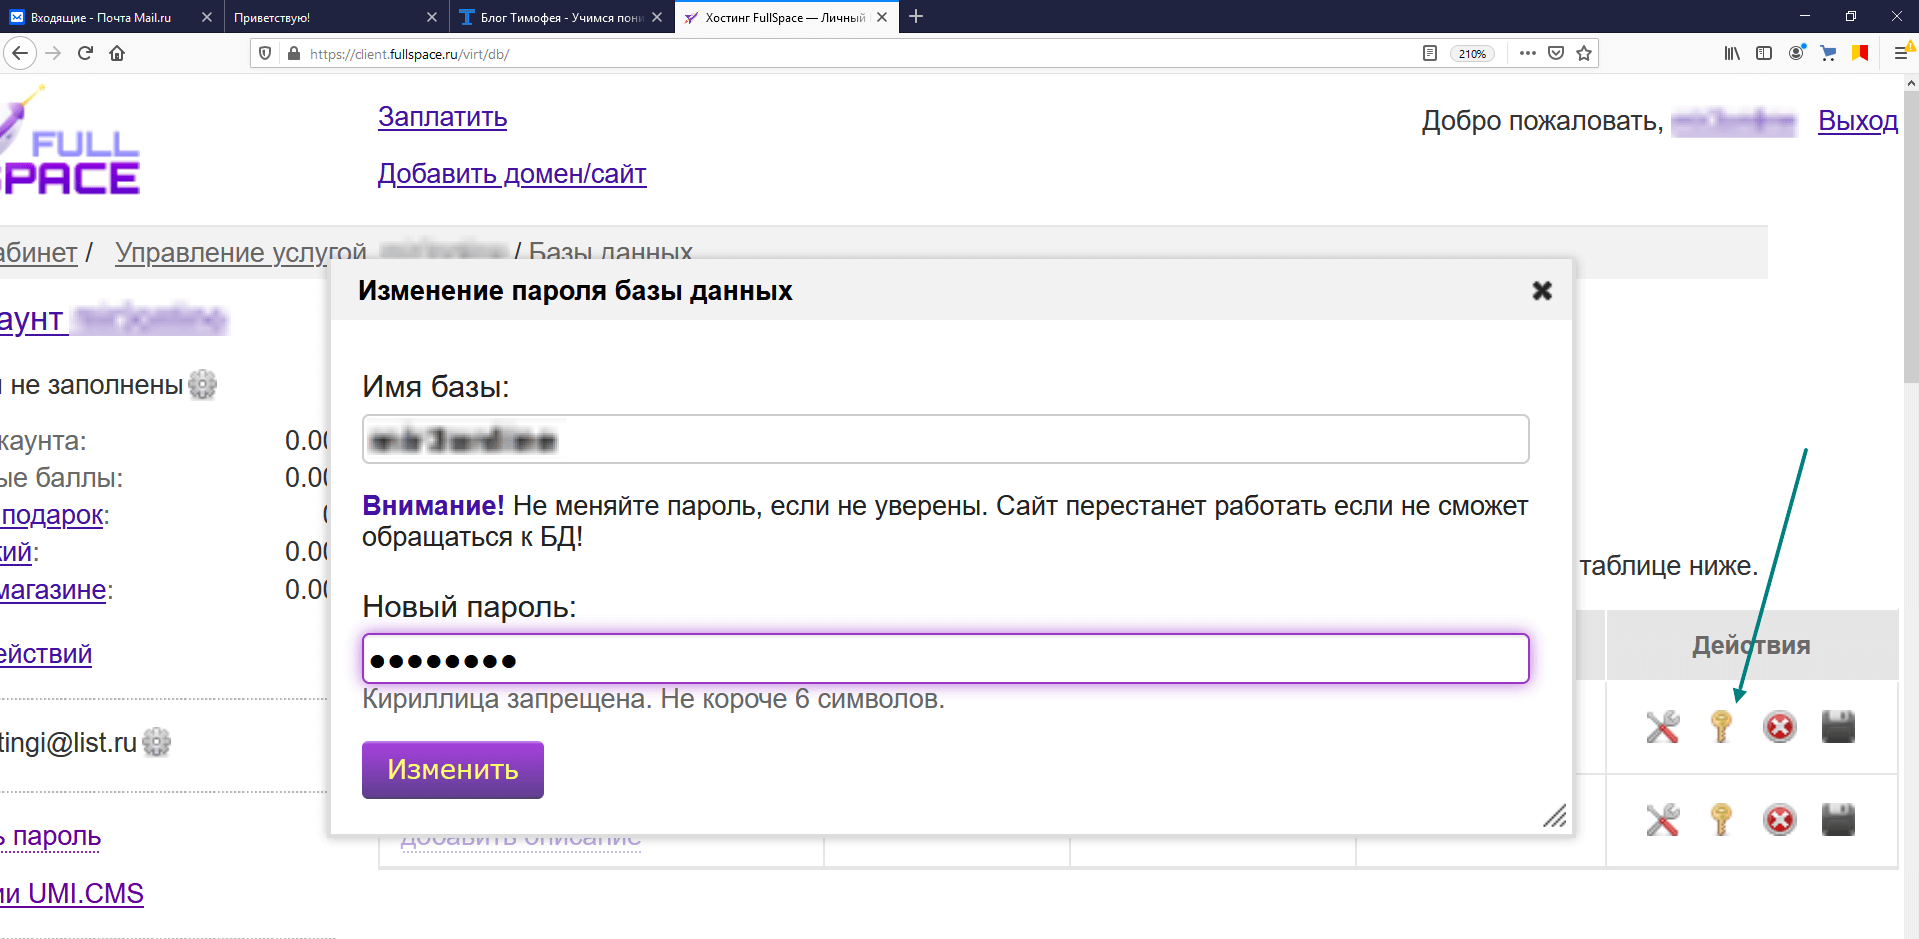Click the red delete icon in first row
The image size is (1919, 939).
(1779, 727)
